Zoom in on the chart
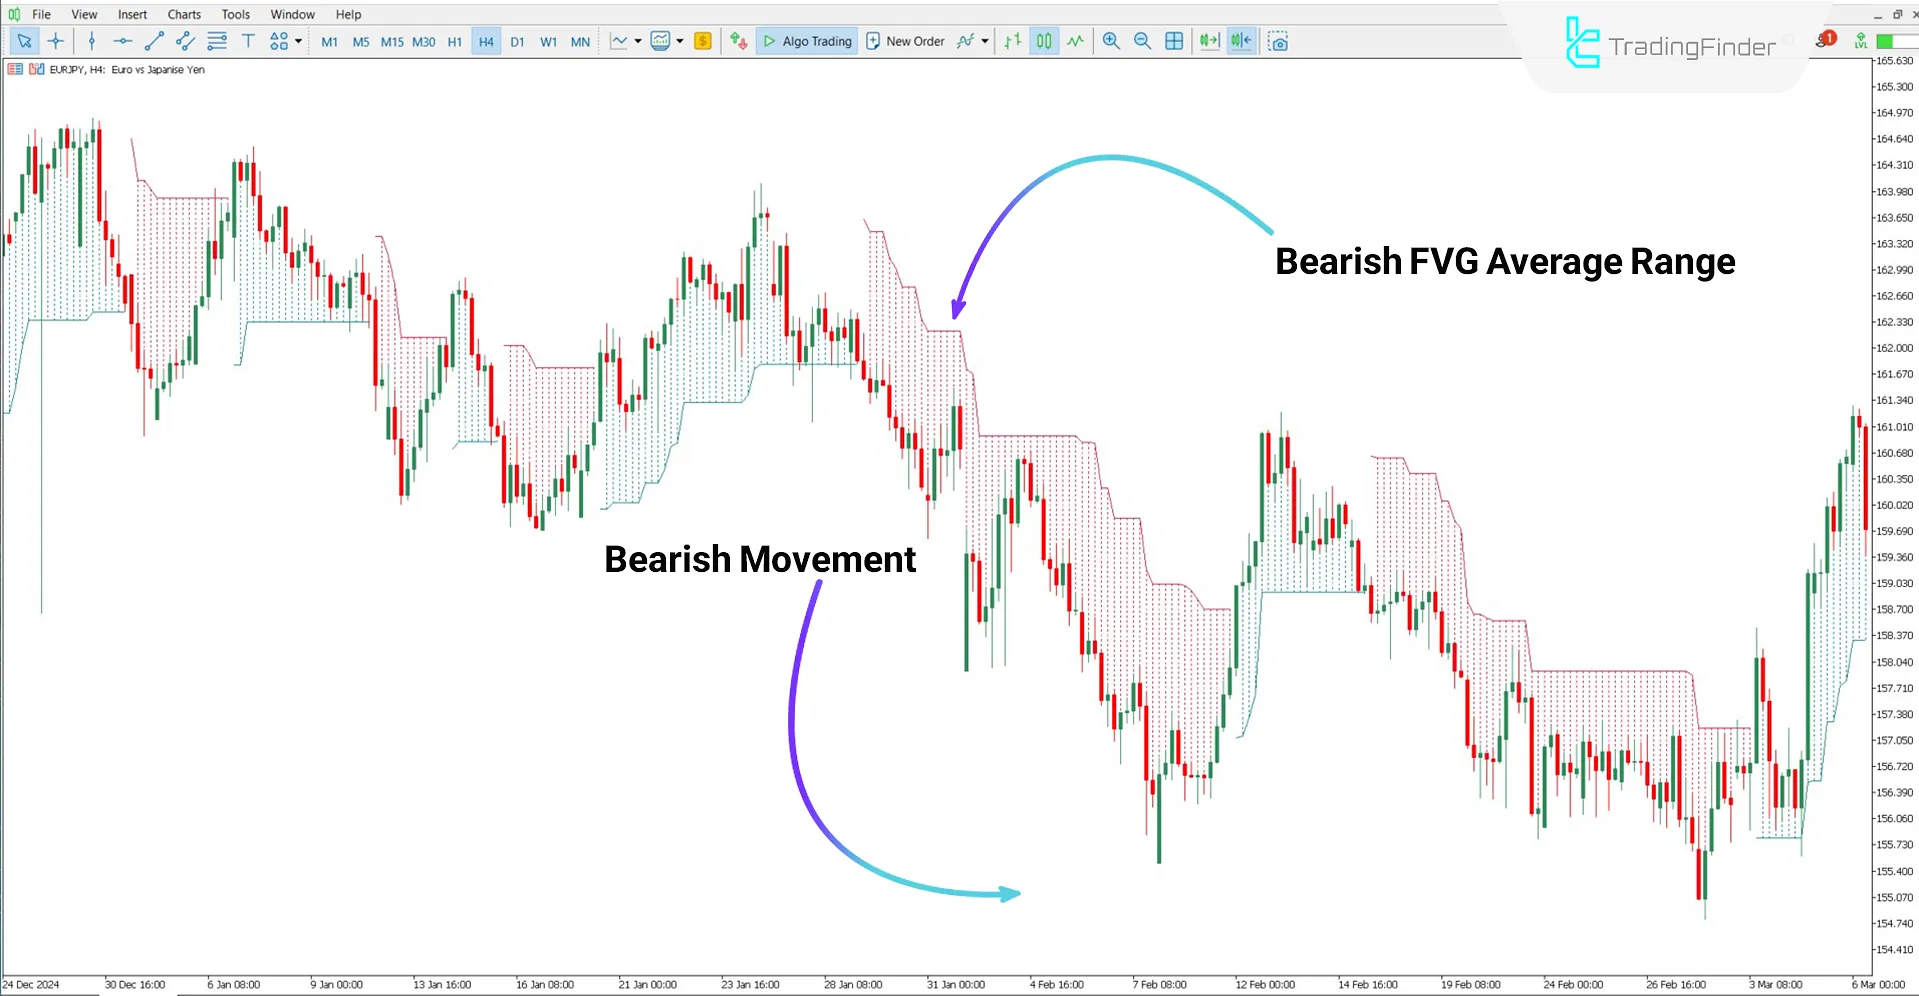 click(1111, 41)
